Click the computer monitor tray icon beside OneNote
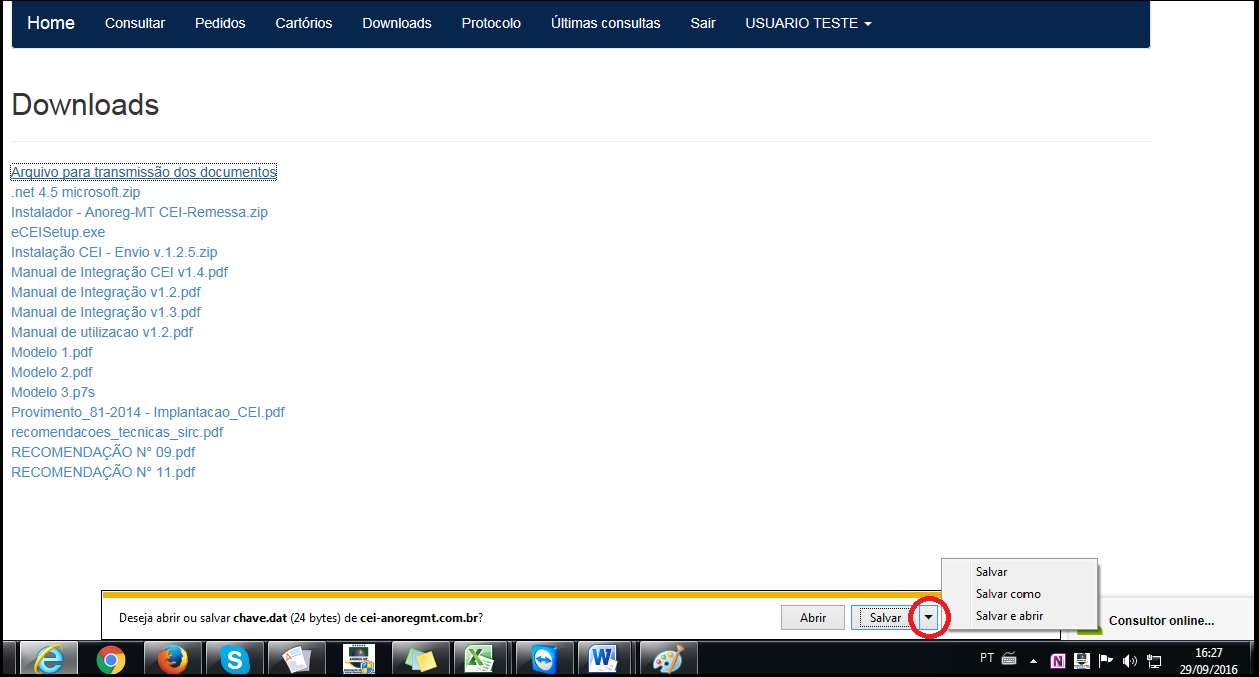 pos(1082,660)
